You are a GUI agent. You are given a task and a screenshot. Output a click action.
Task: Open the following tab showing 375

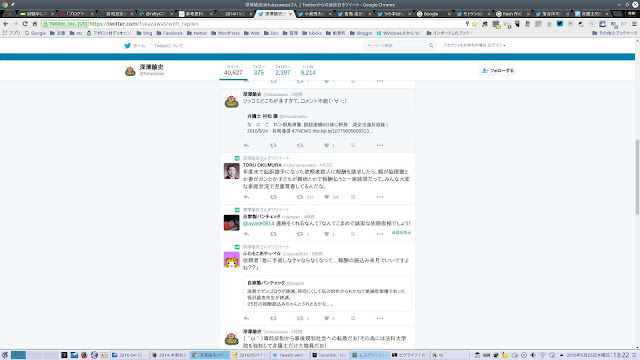[259, 70]
